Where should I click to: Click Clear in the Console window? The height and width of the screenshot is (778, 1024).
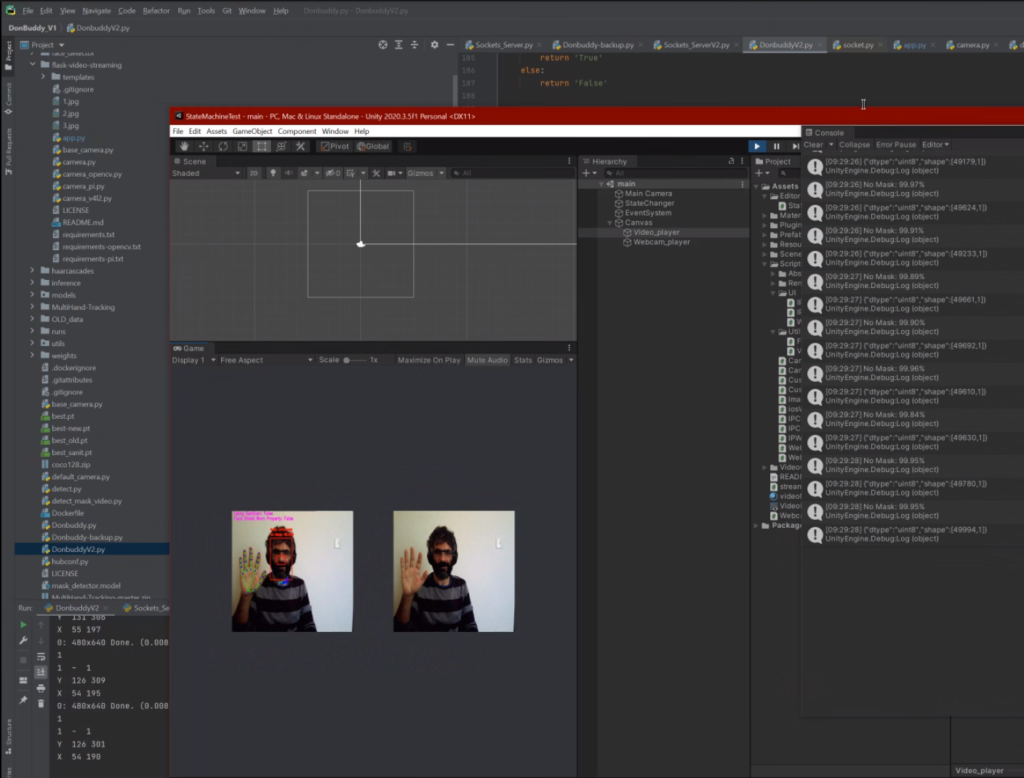(x=813, y=145)
